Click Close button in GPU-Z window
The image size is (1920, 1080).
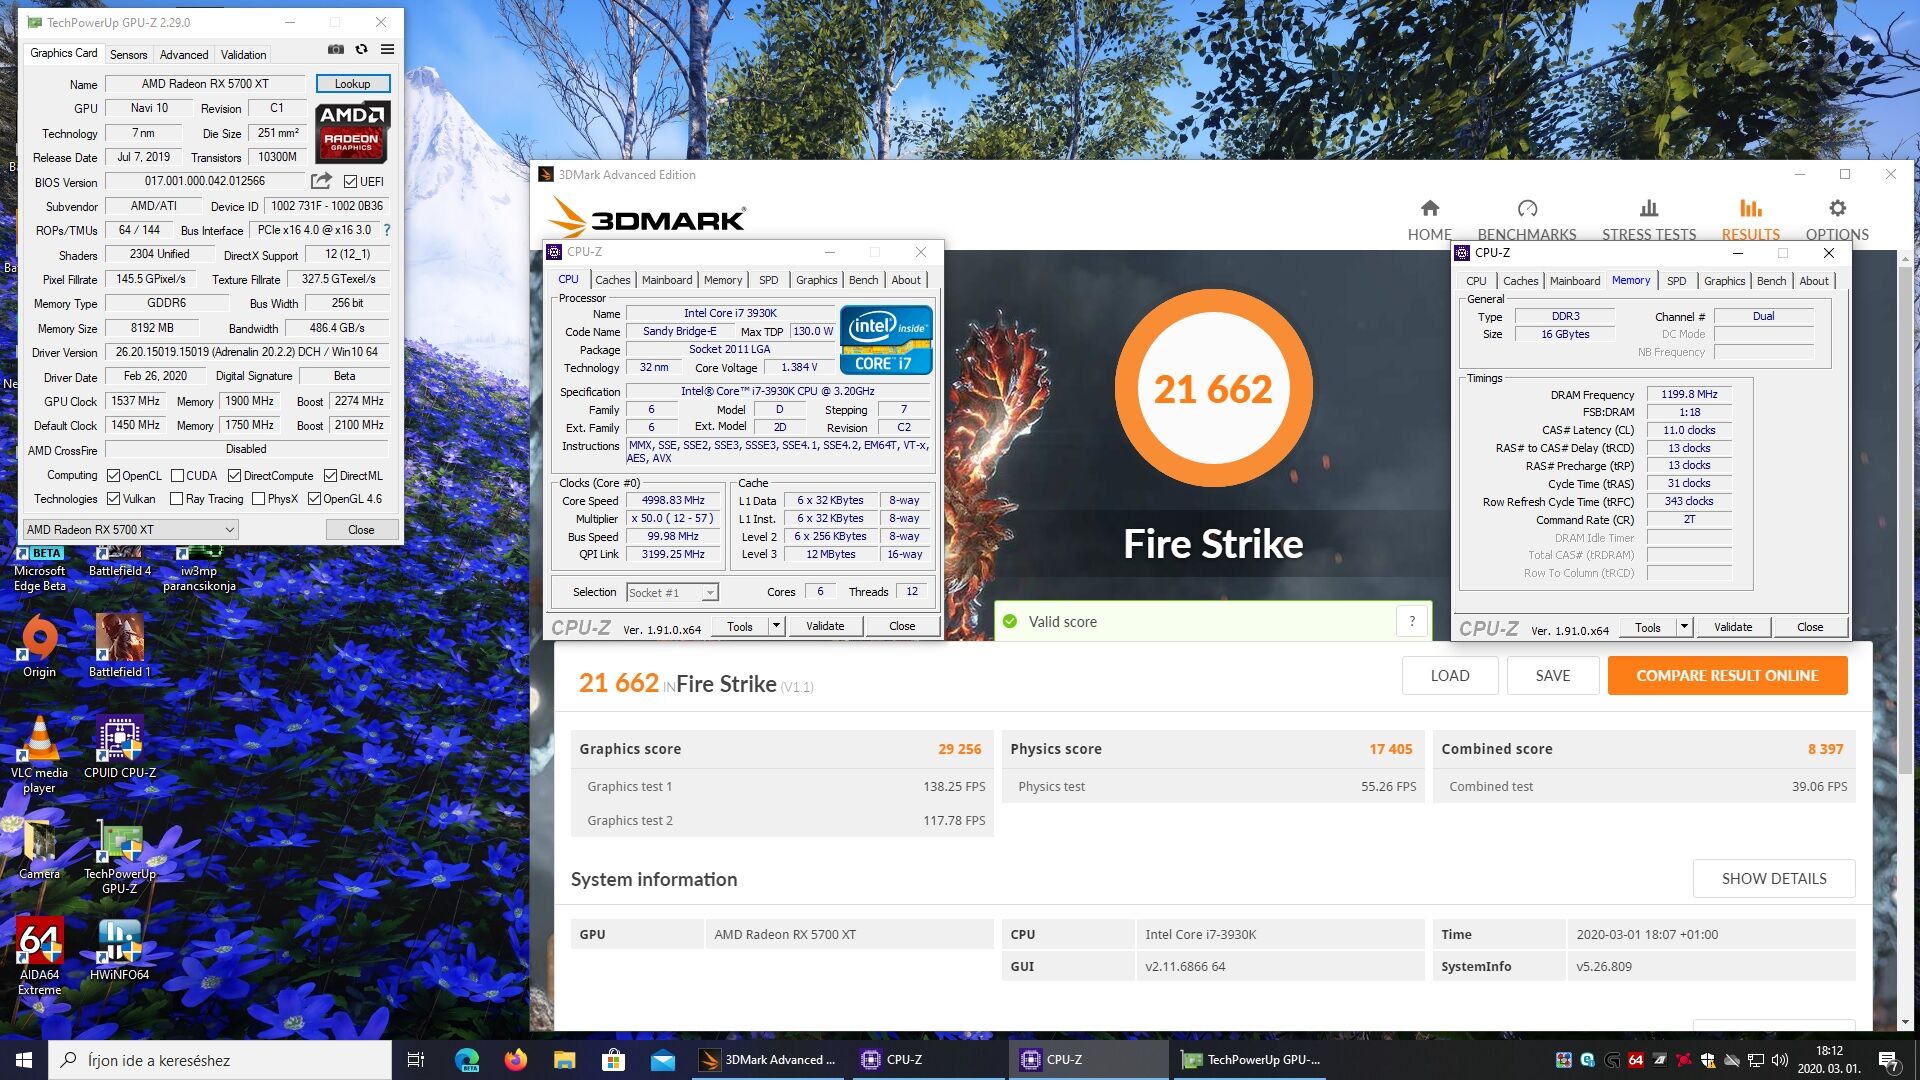[361, 529]
